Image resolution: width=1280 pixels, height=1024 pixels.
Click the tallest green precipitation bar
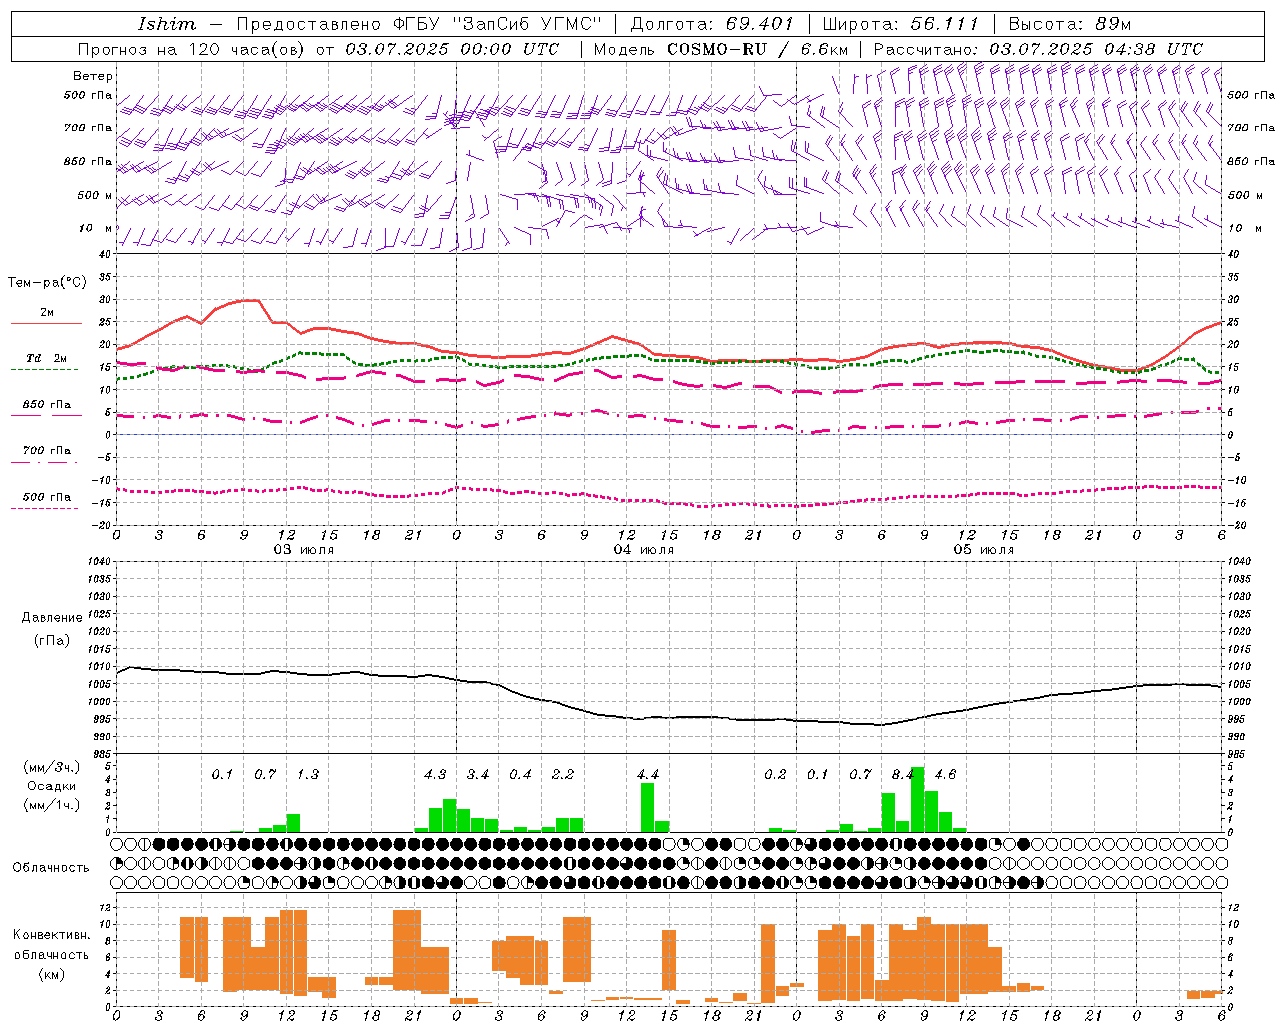(917, 800)
